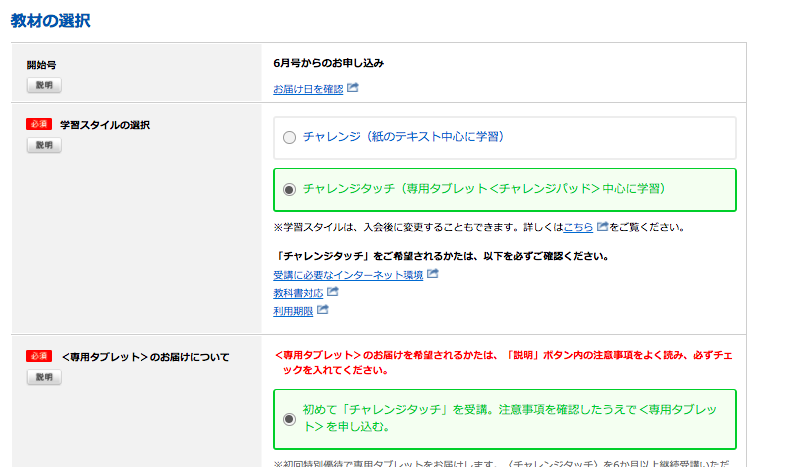Choose the 初めて「チャレンジタッチ」を受講 radio option
Viewport: 799px width, 467px height.
[x=289, y=419]
